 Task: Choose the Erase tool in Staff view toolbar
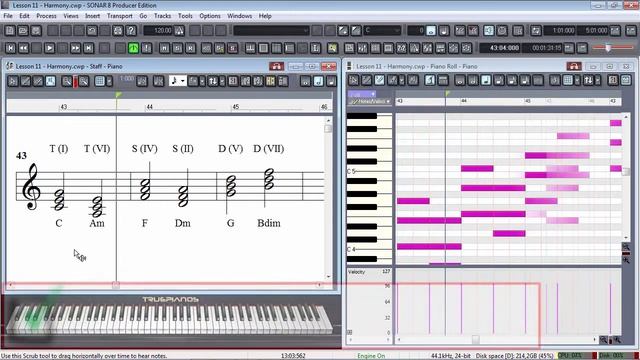pos(38,81)
